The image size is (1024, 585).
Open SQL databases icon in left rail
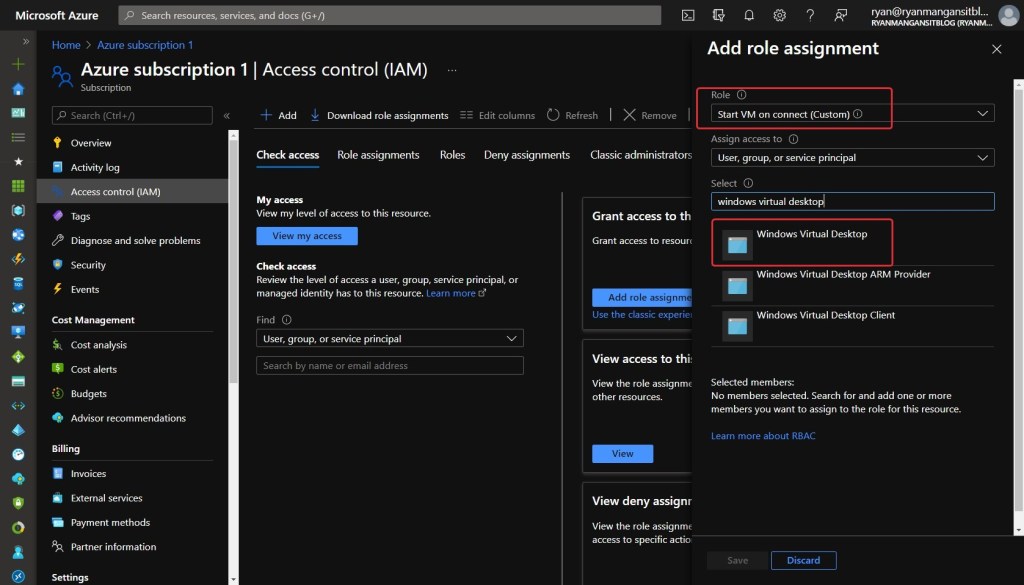coord(18,283)
